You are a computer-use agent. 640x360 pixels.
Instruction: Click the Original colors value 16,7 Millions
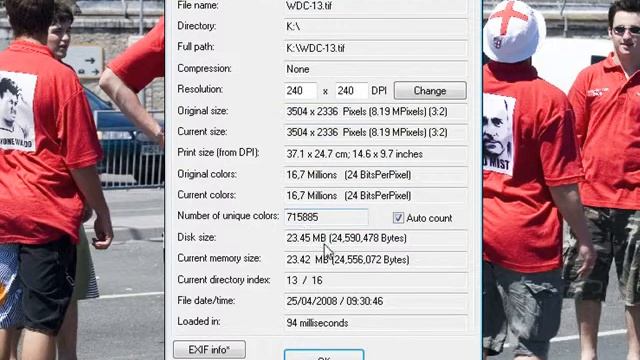tap(376, 175)
